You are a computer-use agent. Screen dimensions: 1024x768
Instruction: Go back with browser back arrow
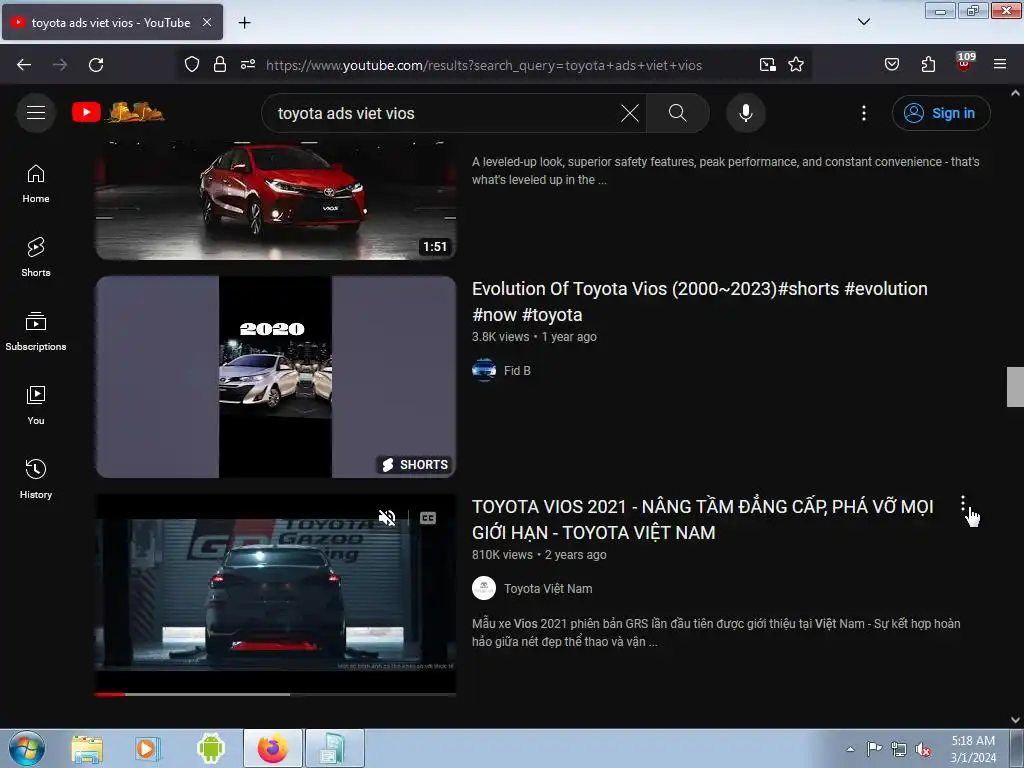(24, 65)
